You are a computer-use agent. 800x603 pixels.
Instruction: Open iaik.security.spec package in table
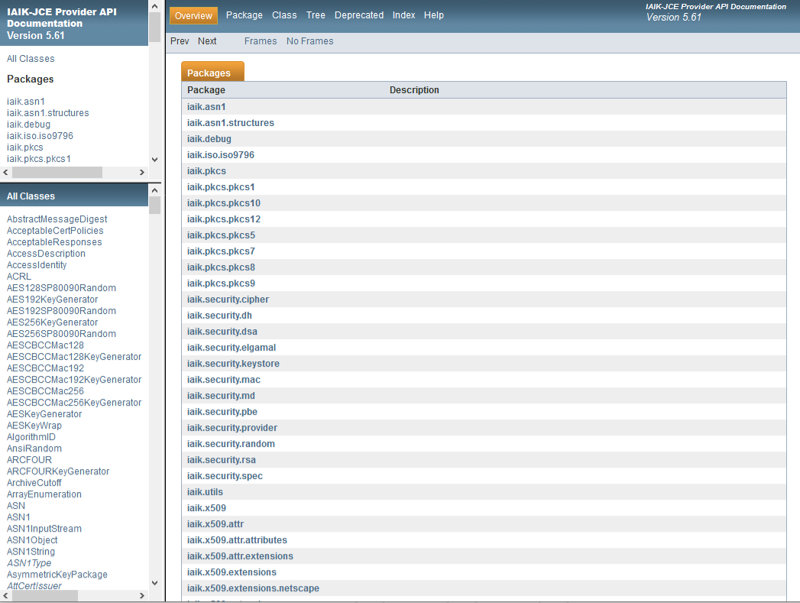pyautogui.click(x=224, y=476)
